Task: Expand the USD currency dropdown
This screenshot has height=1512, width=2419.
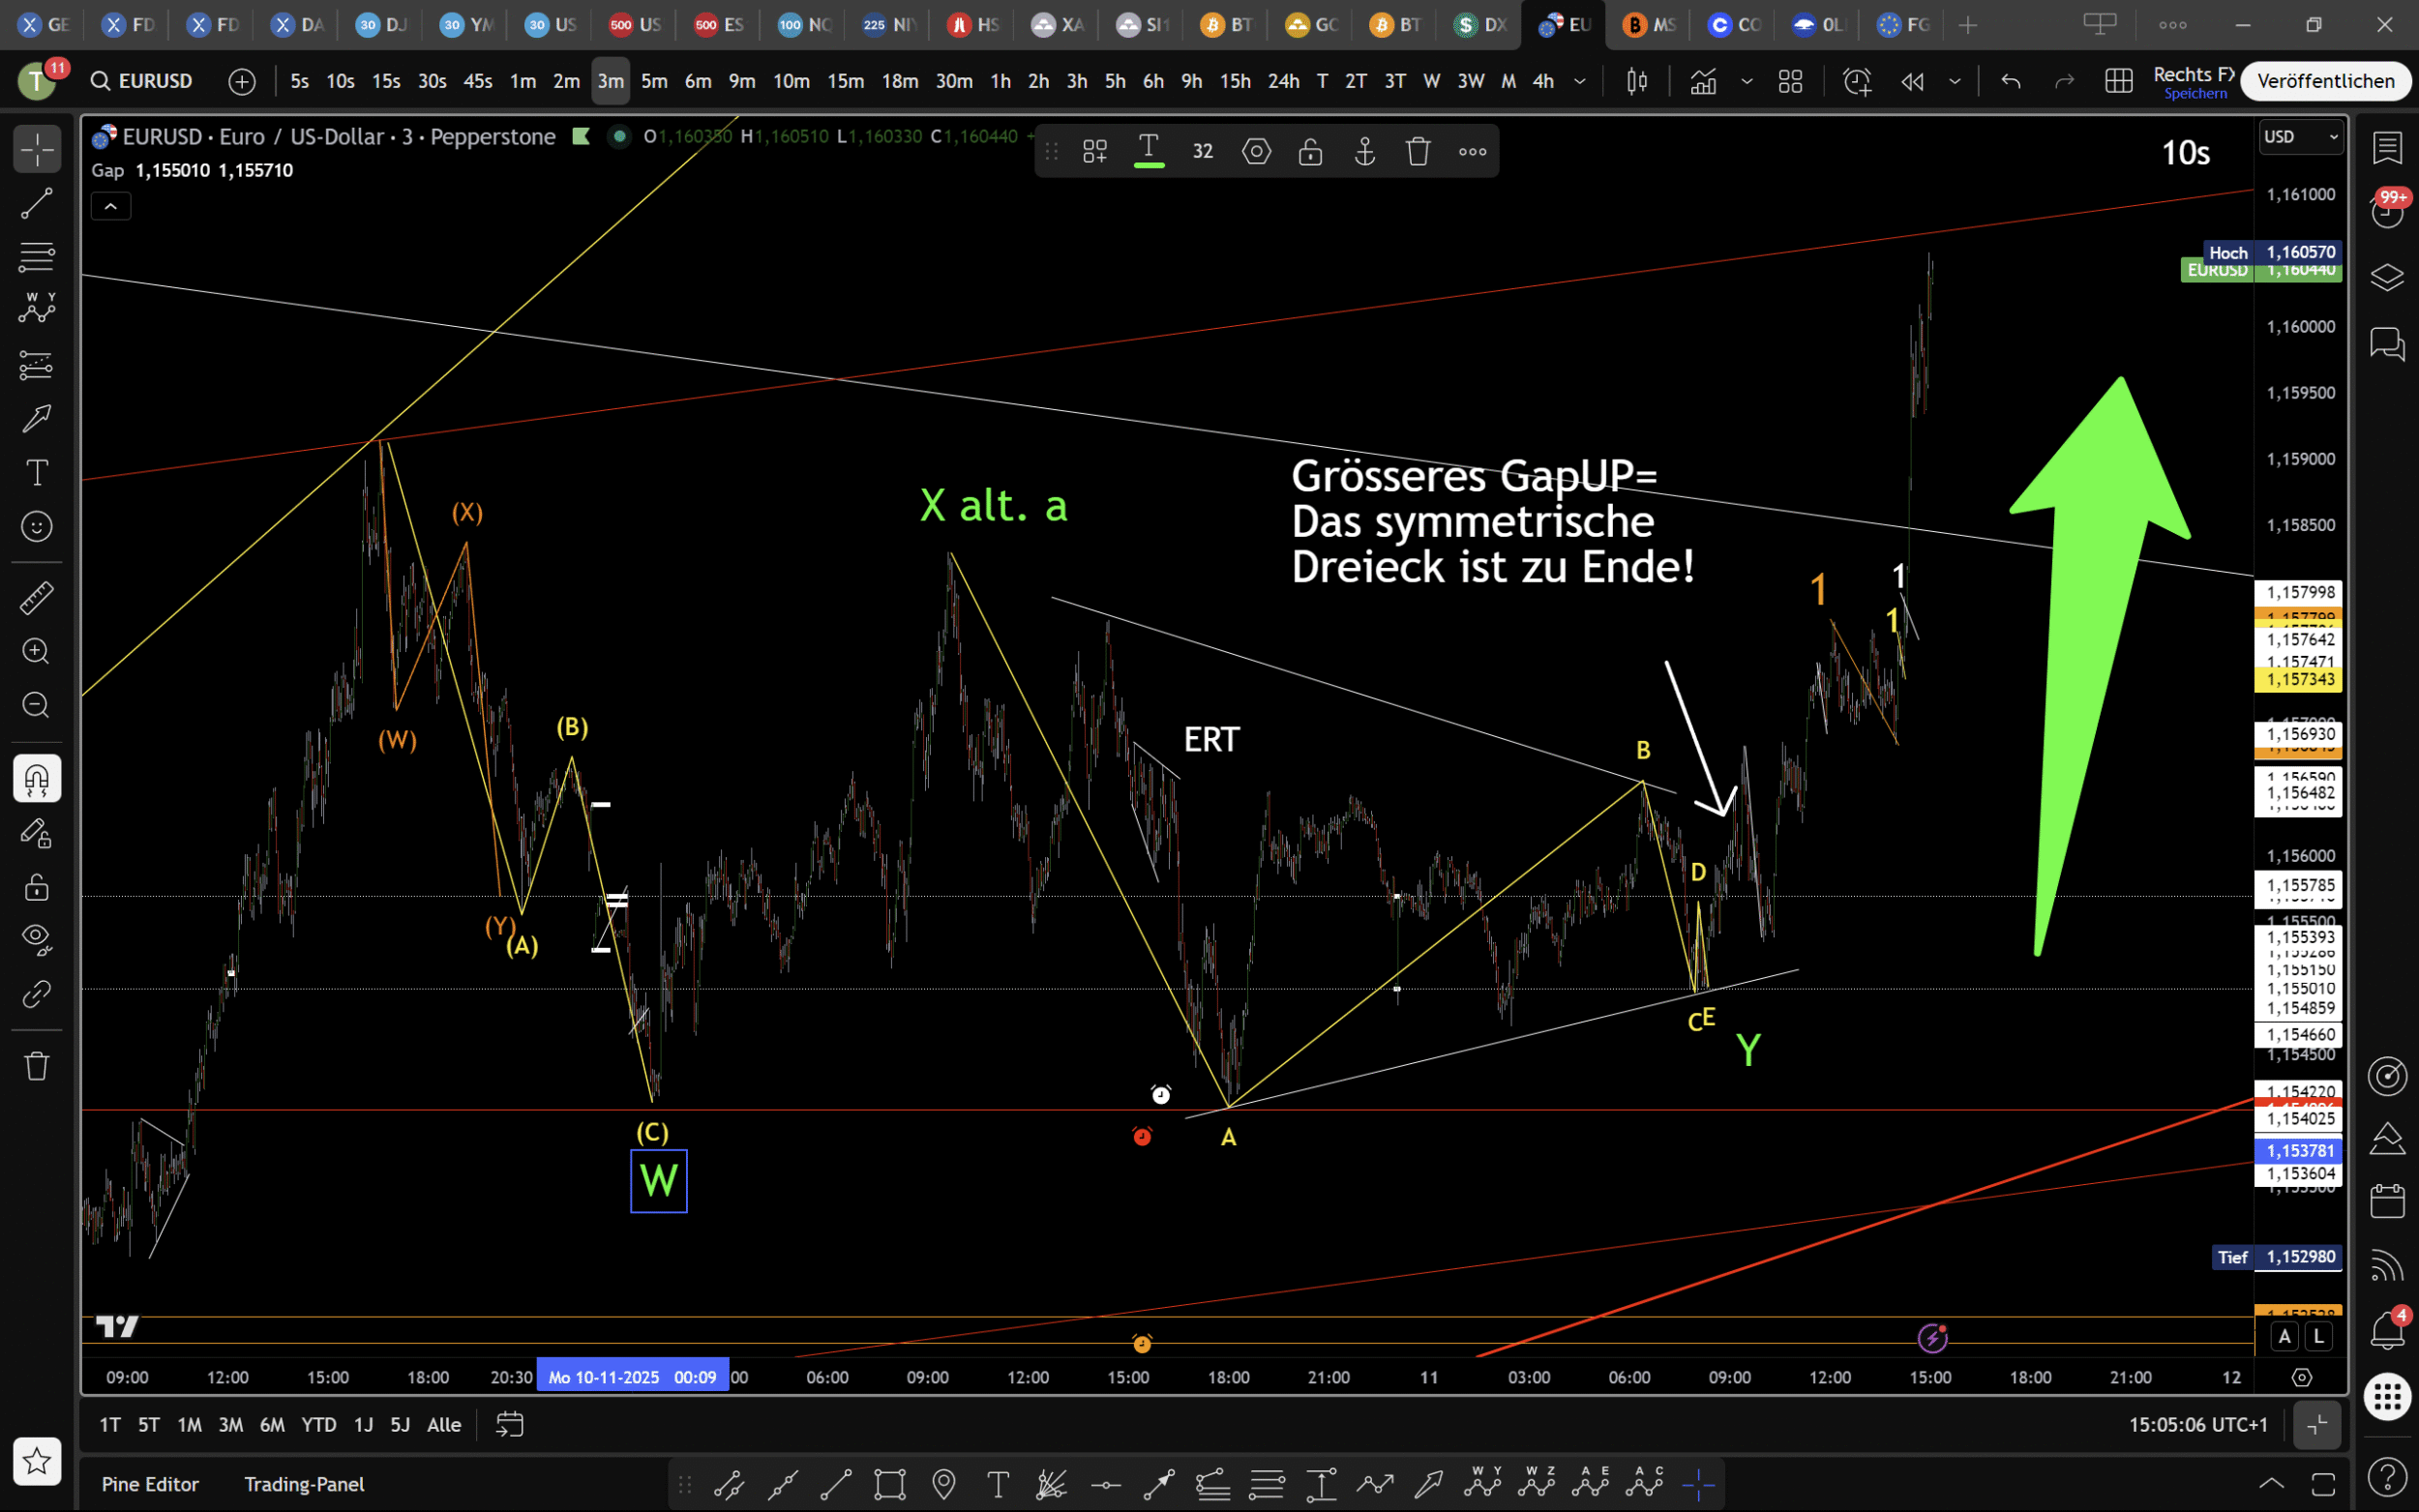Action: pyautogui.click(x=2300, y=137)
